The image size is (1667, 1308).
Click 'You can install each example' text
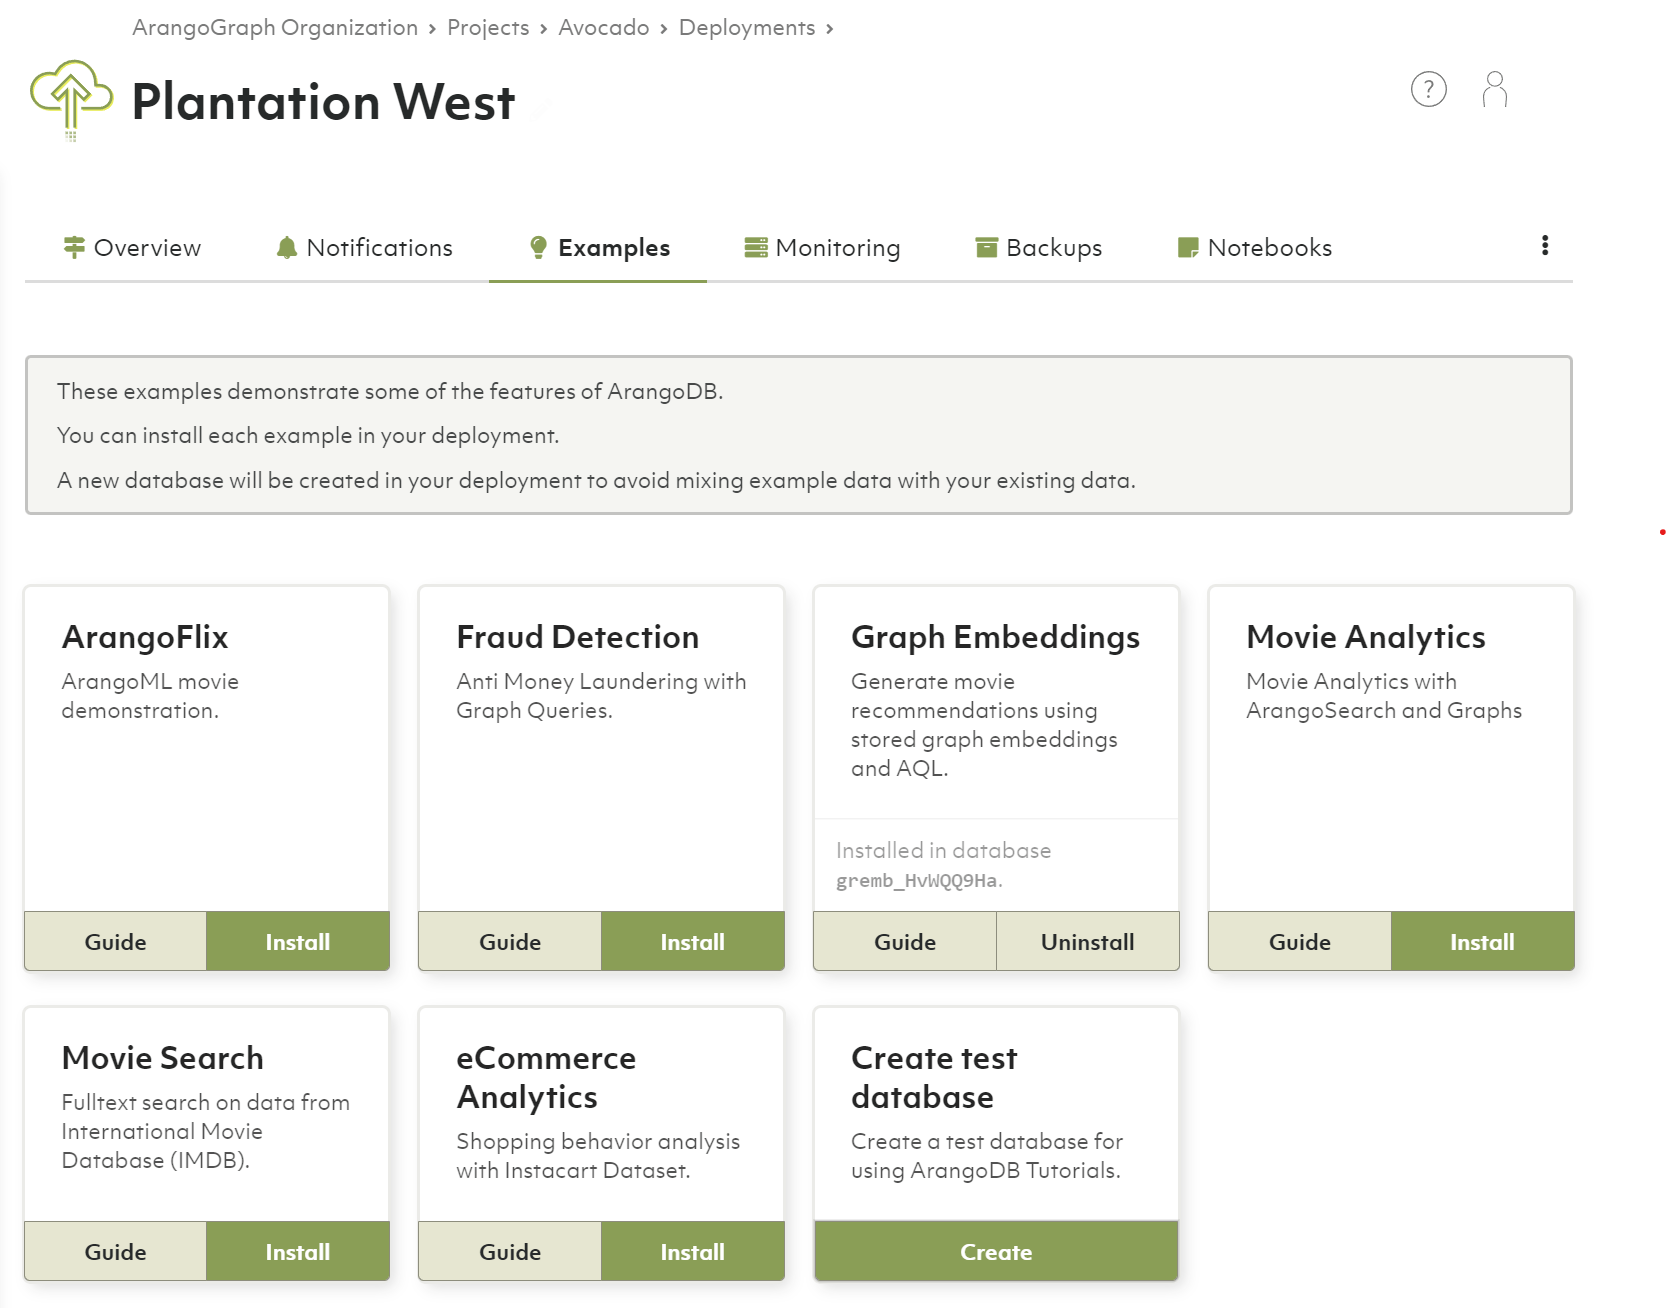coord(308,435)
